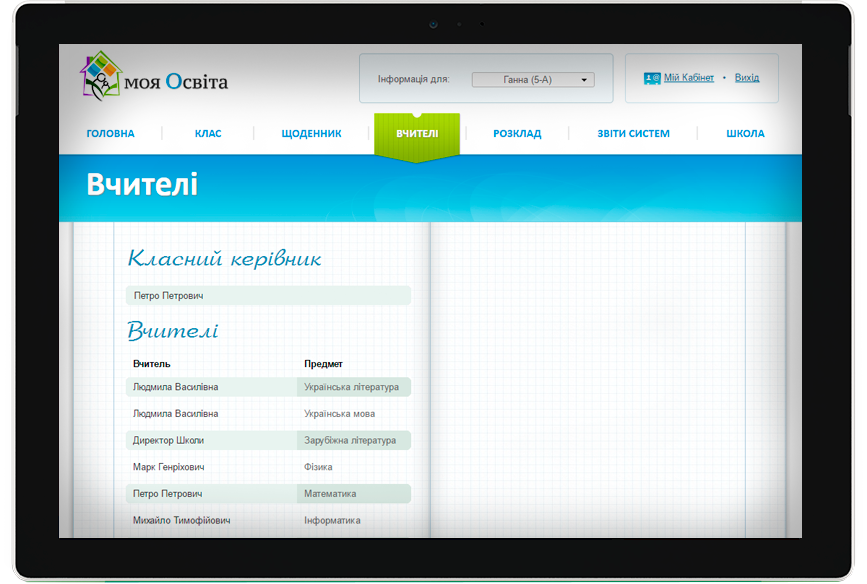The image size is (867, 584).
Task: Select class teacher row Петро Петрович
Action: click(268, 295)
